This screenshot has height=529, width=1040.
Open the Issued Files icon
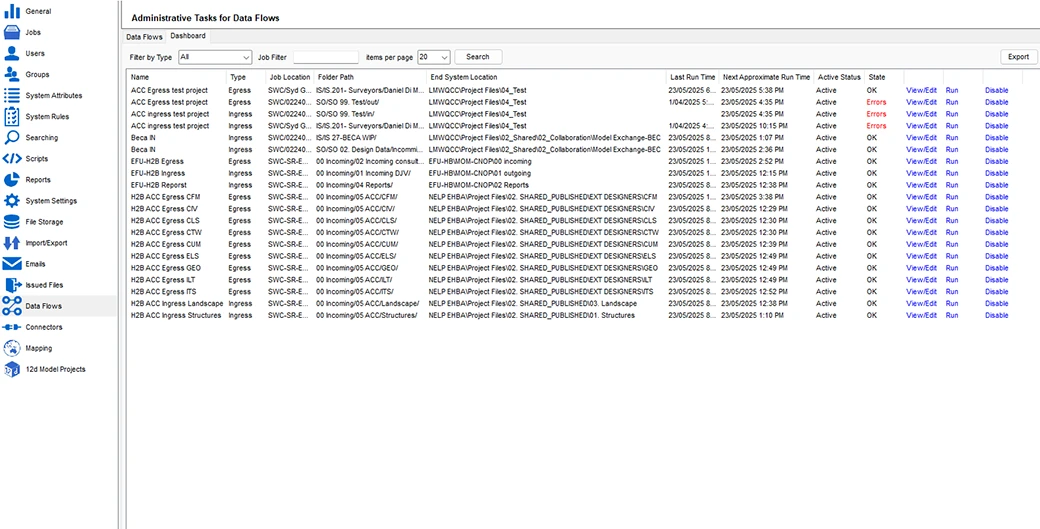click(12, 285)
